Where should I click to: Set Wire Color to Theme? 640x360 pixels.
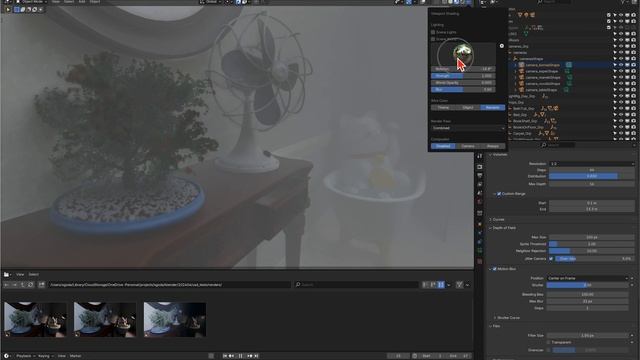pos(443,107)
